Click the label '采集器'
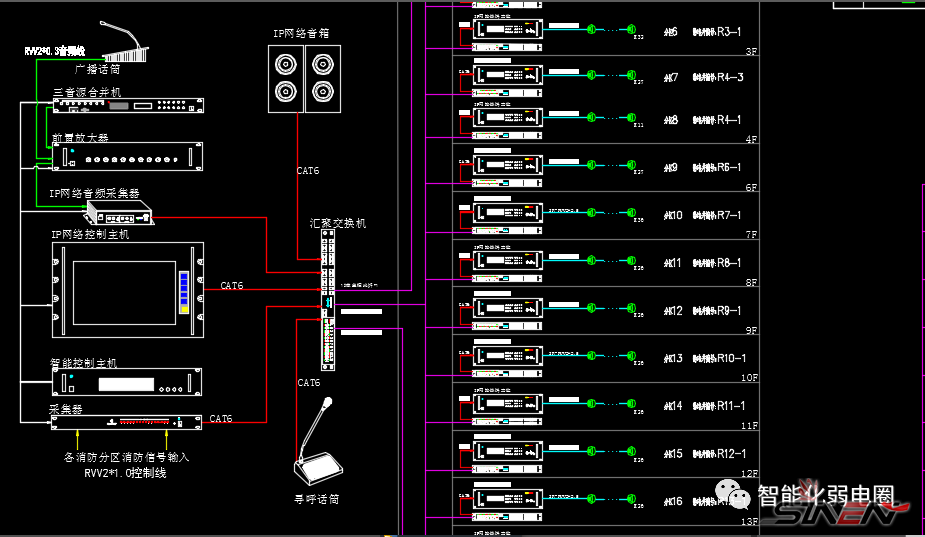The width and height of the screenshot is (925, 537). pyautogui.click(x=65, y=409)
